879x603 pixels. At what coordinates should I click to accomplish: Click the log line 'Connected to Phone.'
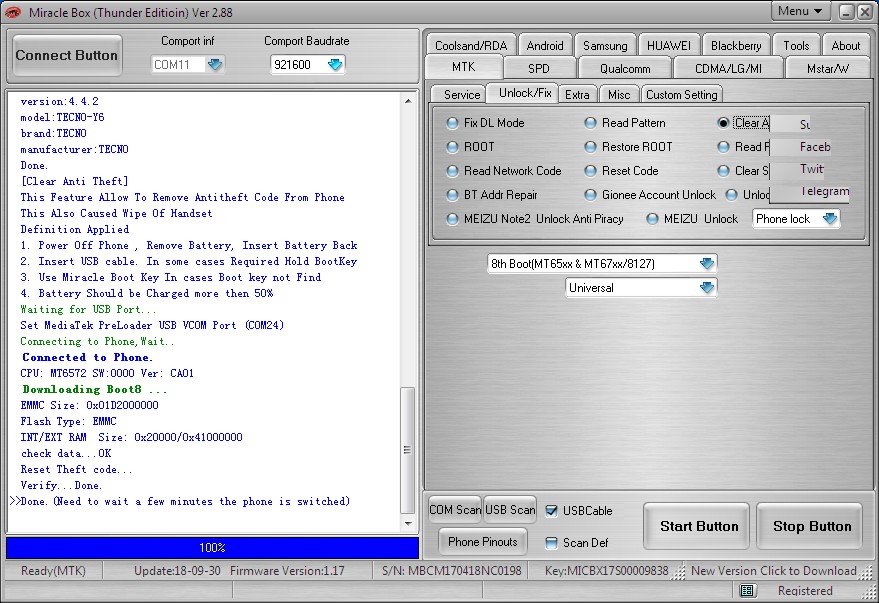coord(87,357)
